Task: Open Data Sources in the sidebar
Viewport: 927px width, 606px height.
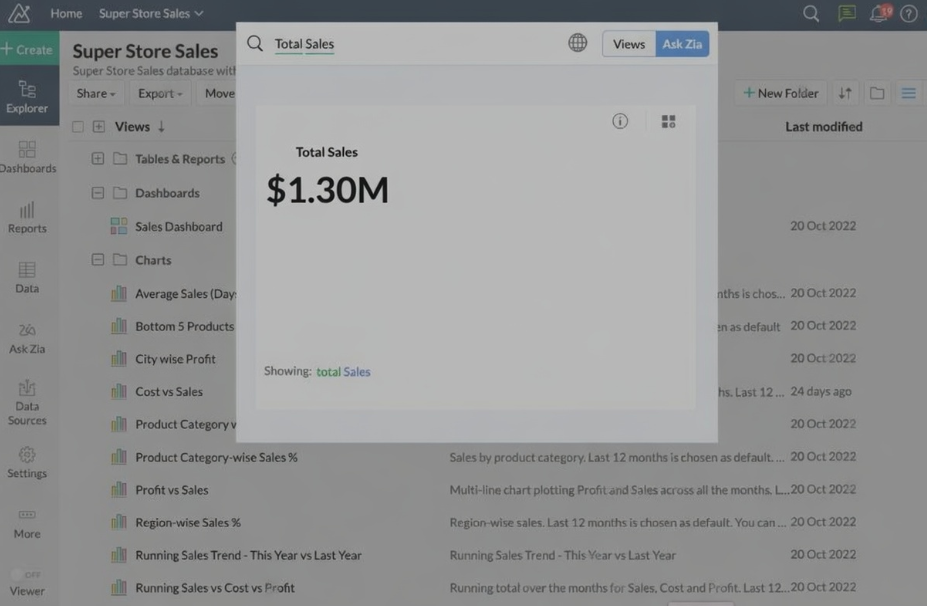Action: point(27,401)
